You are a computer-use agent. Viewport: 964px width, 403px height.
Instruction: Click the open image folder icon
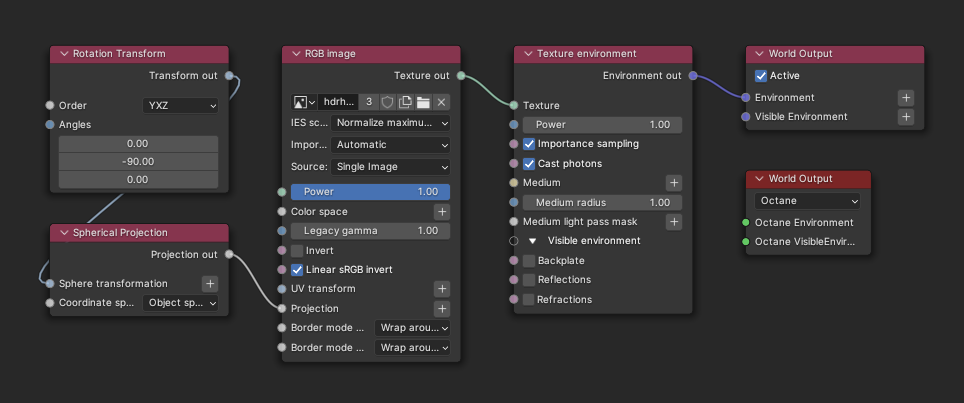tap(423, 102)
